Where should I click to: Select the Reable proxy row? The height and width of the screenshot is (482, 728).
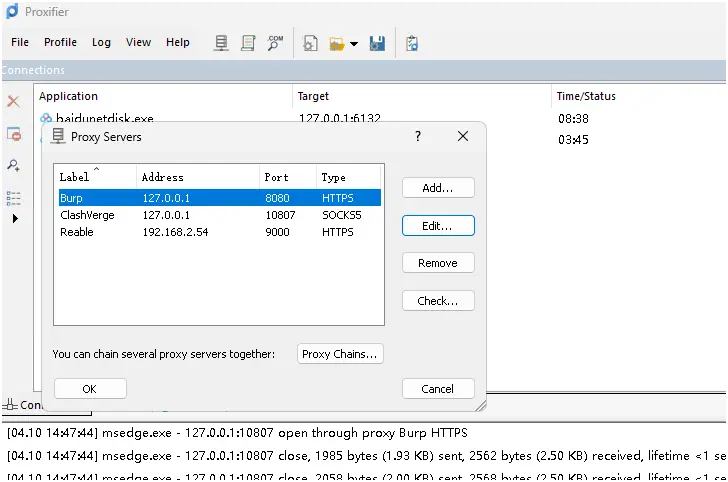coord(220,232)
